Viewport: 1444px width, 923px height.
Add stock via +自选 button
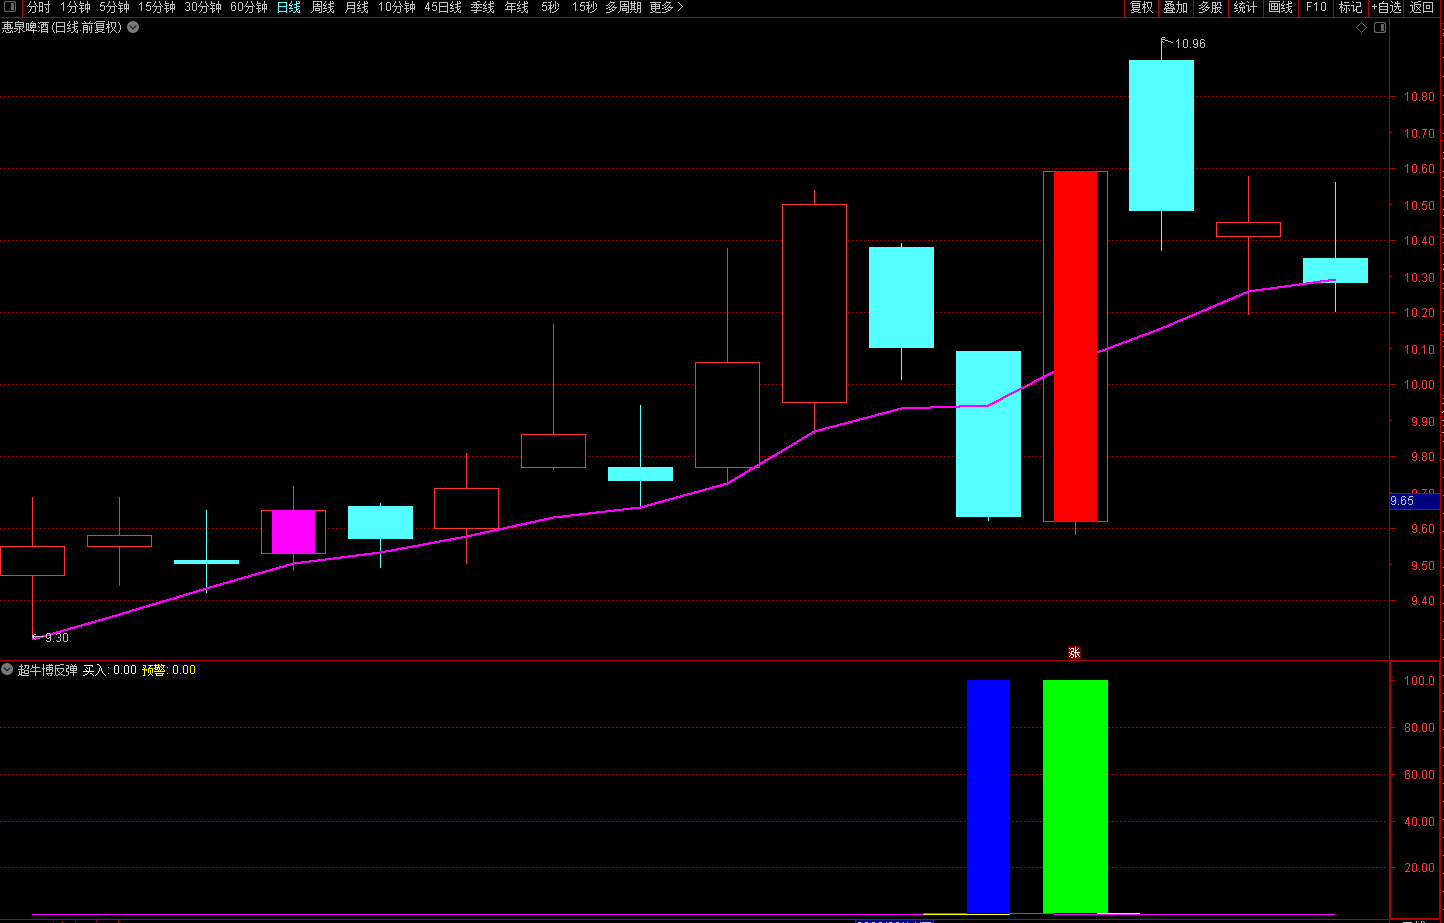(1386, 7)
